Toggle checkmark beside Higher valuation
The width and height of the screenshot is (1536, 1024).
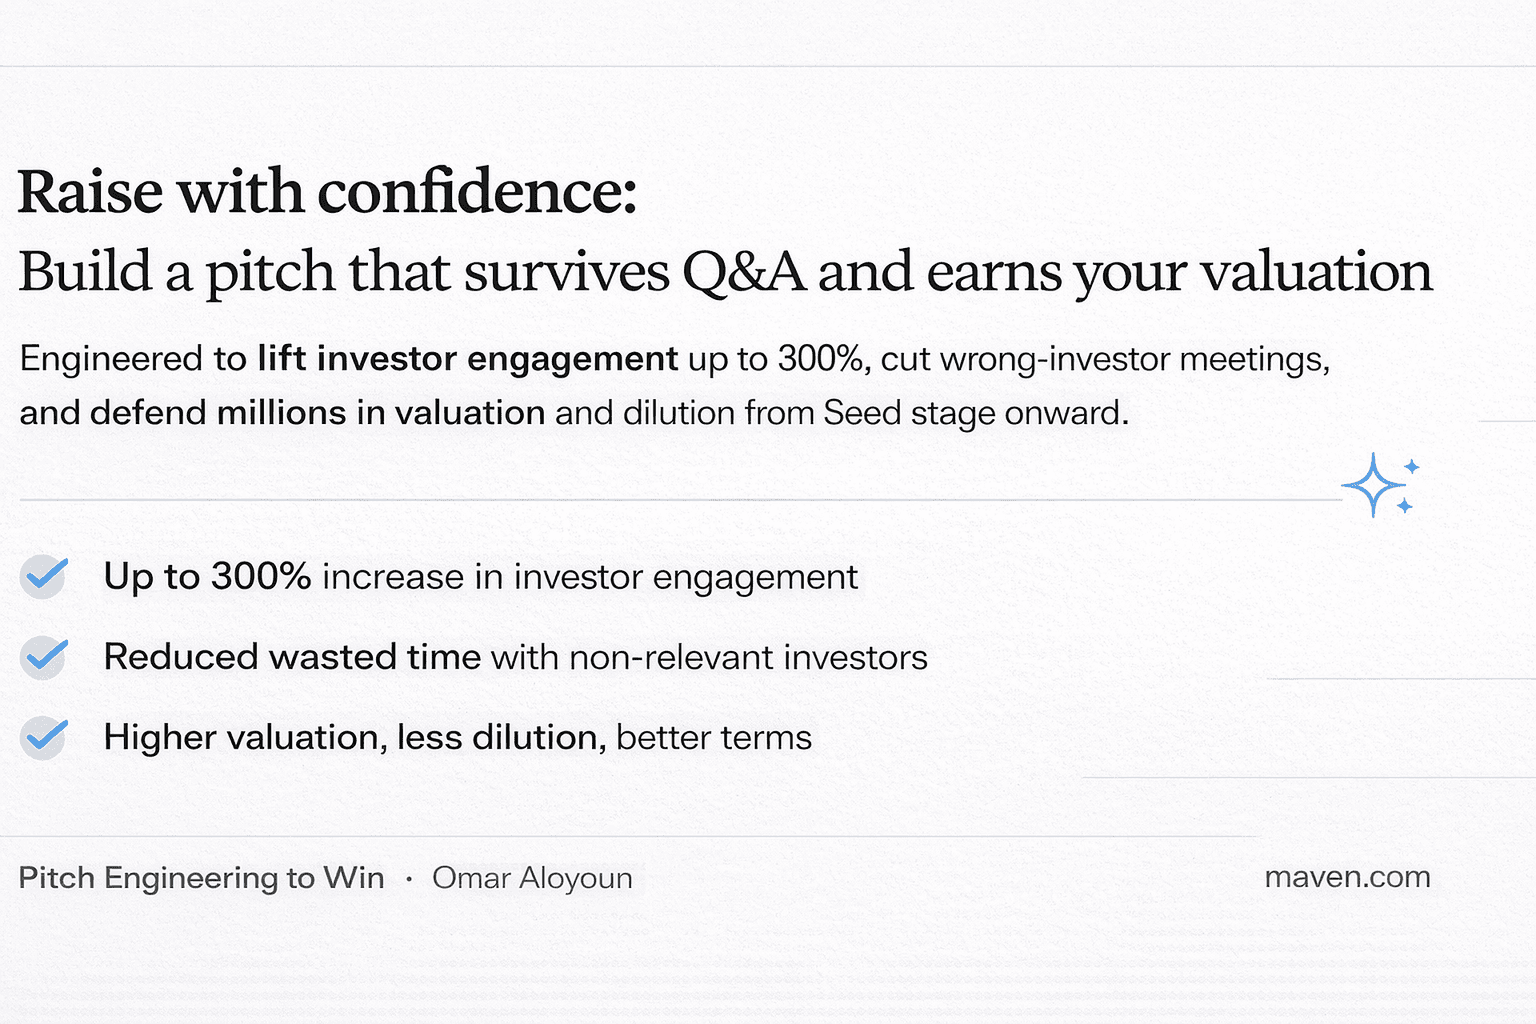45,738
